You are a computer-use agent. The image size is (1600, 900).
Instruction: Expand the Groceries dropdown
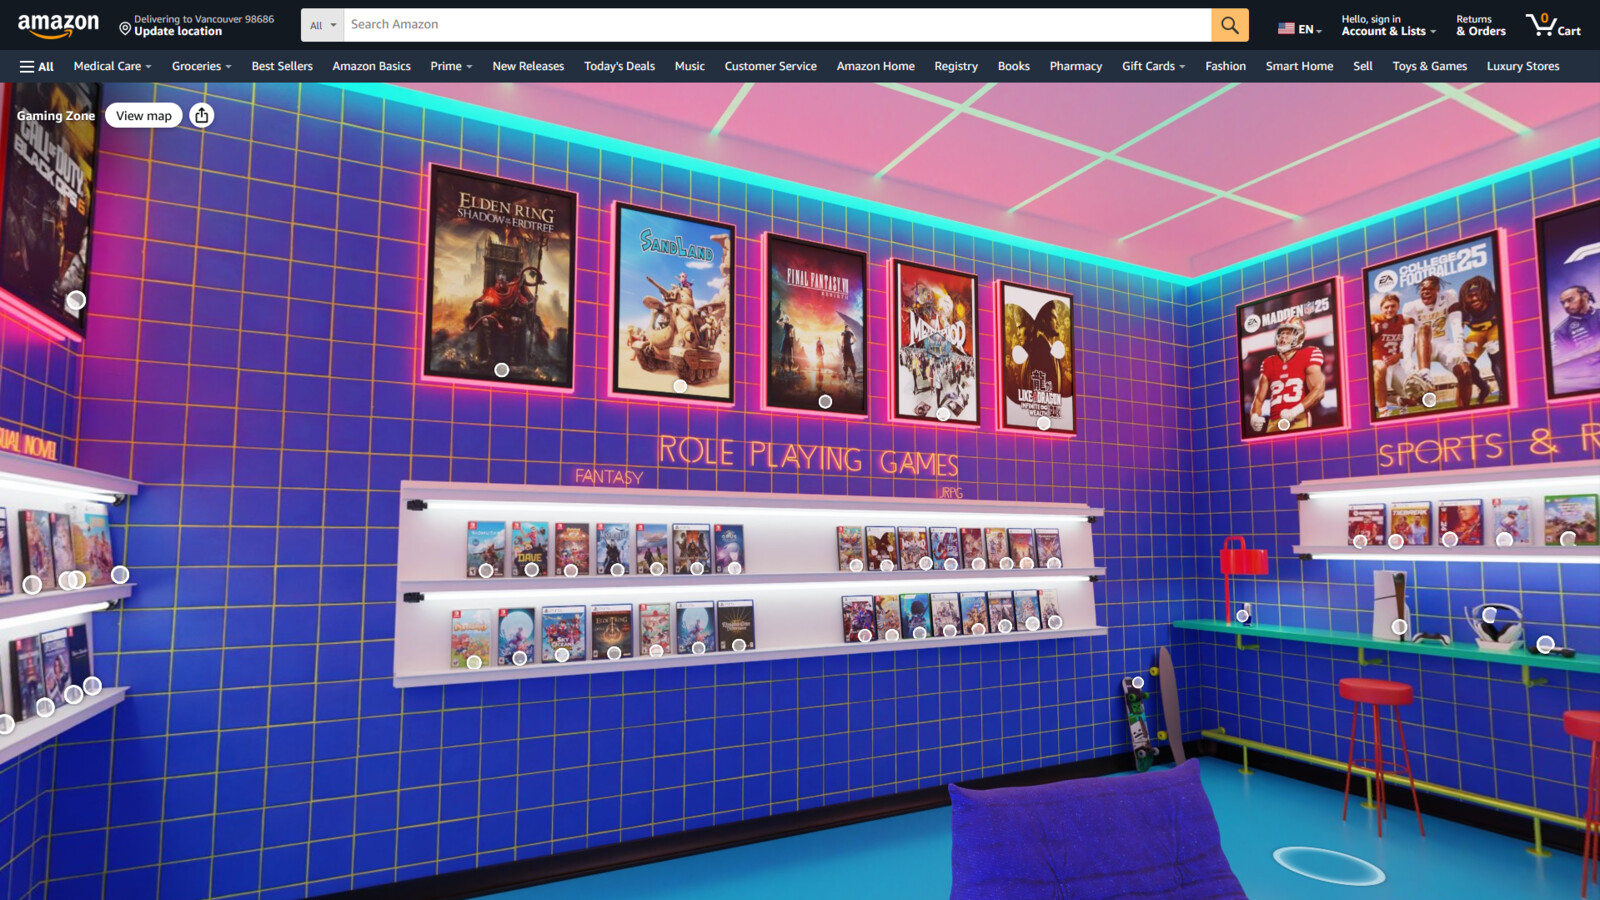(201, 66)
